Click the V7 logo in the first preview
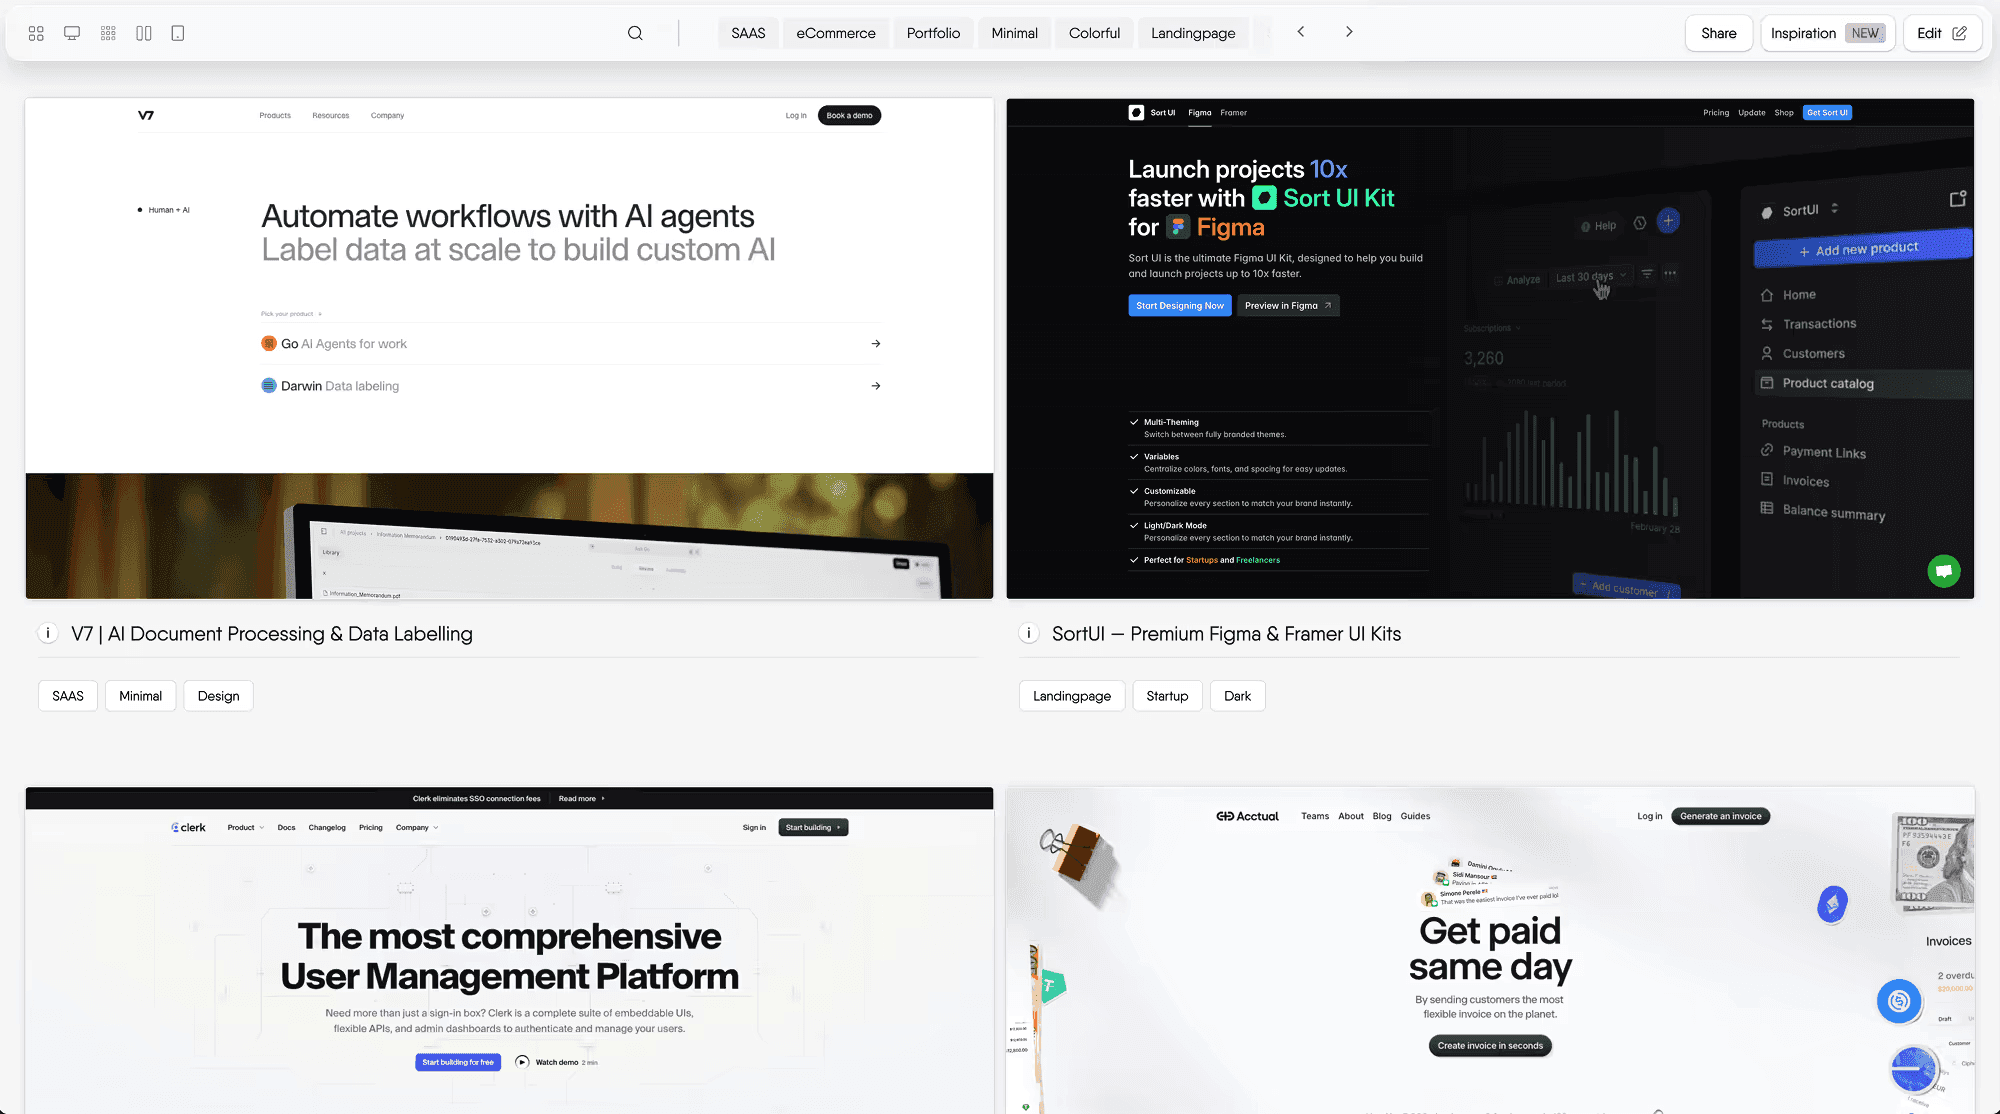 coord(146,115)
